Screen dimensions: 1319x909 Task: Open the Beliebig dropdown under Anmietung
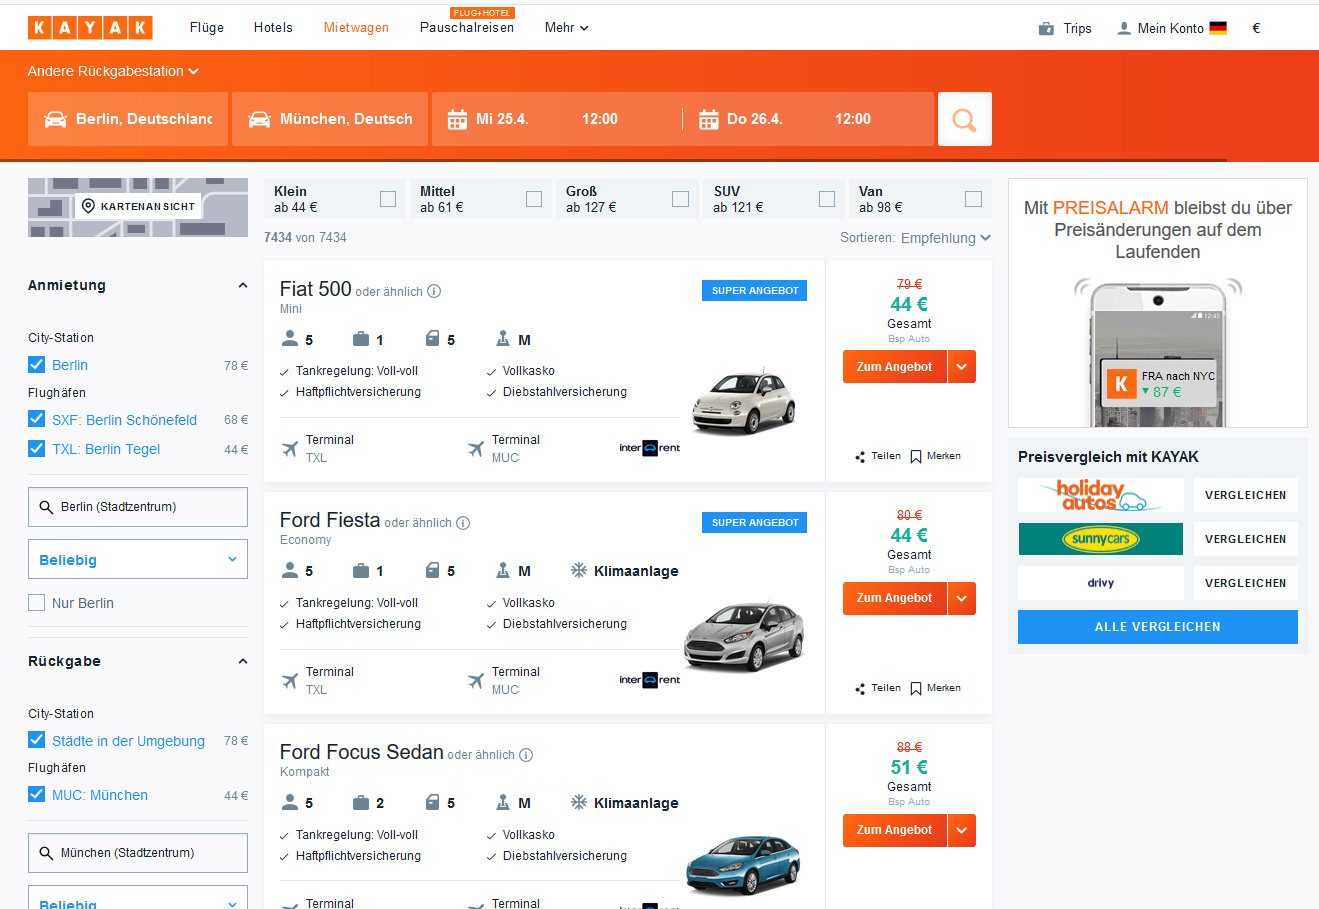138,560
